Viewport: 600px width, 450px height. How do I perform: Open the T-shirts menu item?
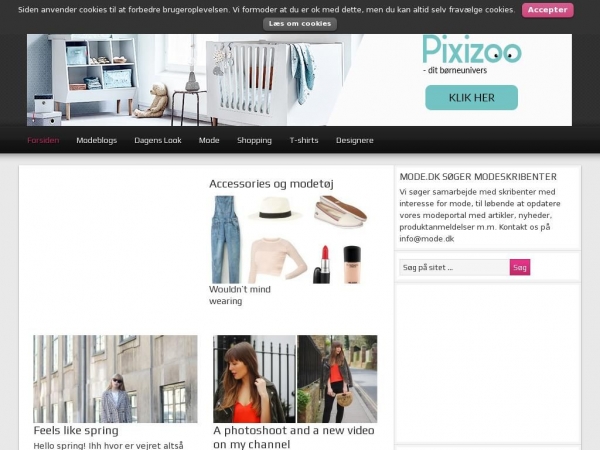(x=304, y=140)
